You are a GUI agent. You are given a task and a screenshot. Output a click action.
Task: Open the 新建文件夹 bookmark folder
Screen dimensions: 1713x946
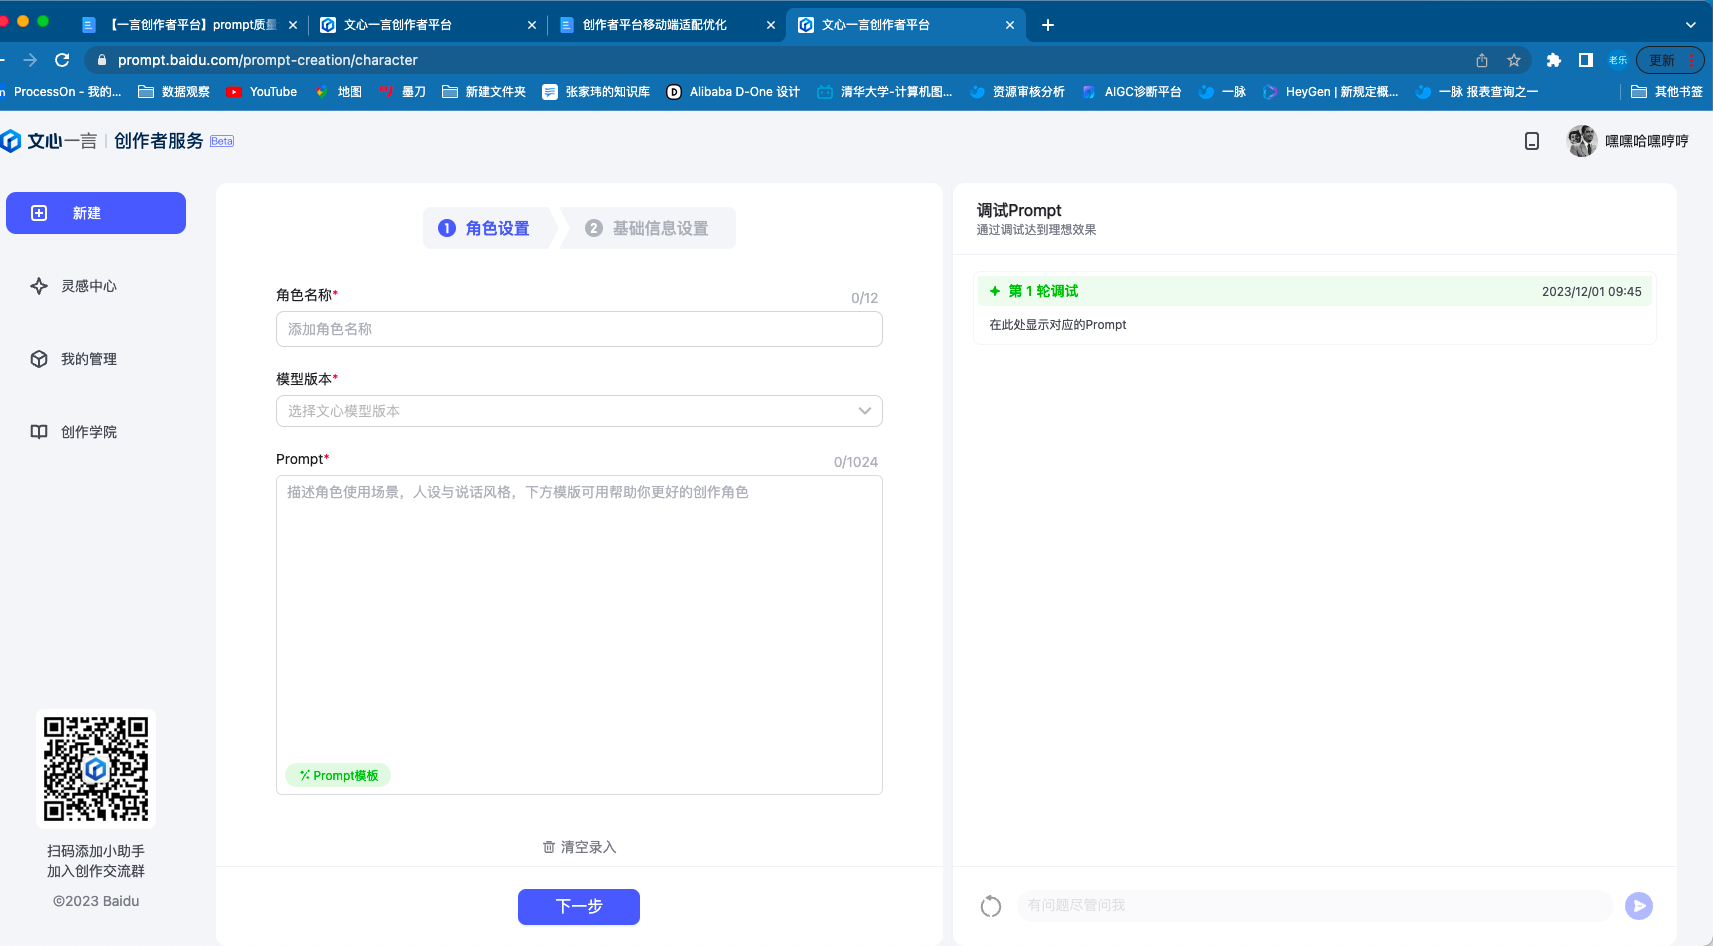[x=484, y=92]
